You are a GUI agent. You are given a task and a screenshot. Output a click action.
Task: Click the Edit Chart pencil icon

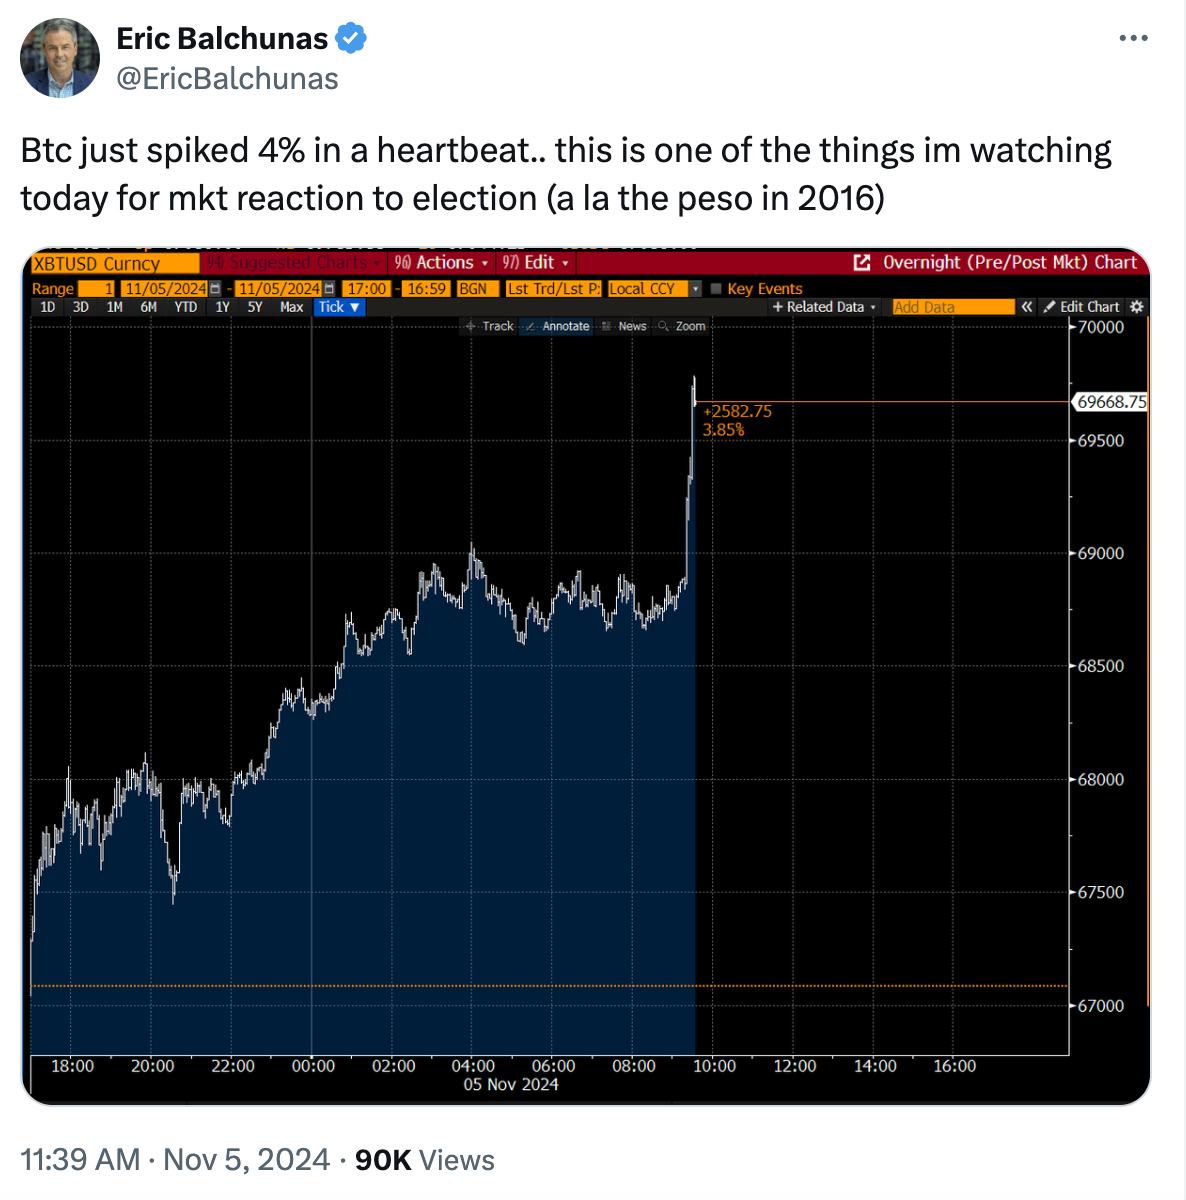(1049, 307)
